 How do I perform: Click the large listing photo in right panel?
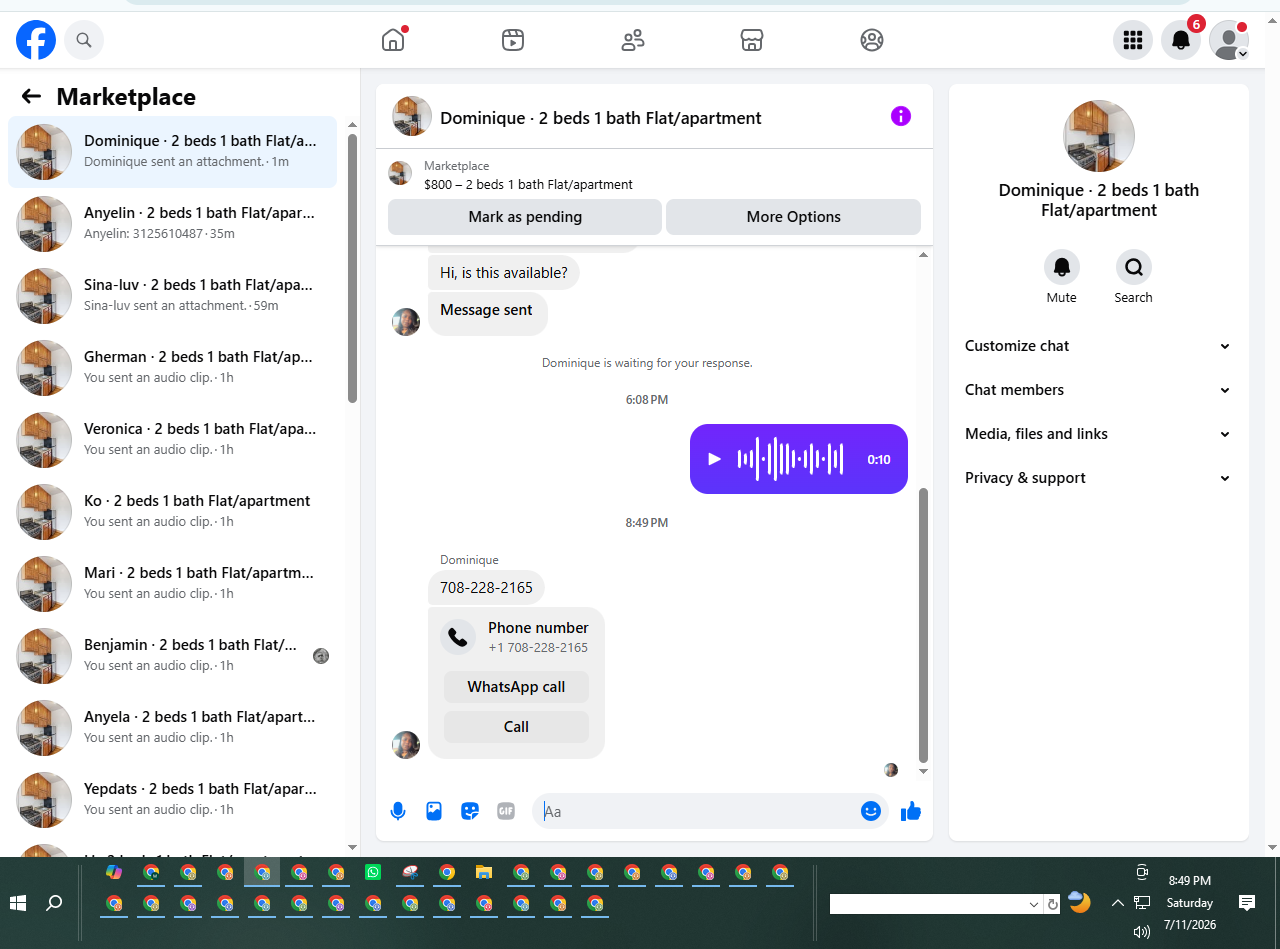[x=1099, y=136]
